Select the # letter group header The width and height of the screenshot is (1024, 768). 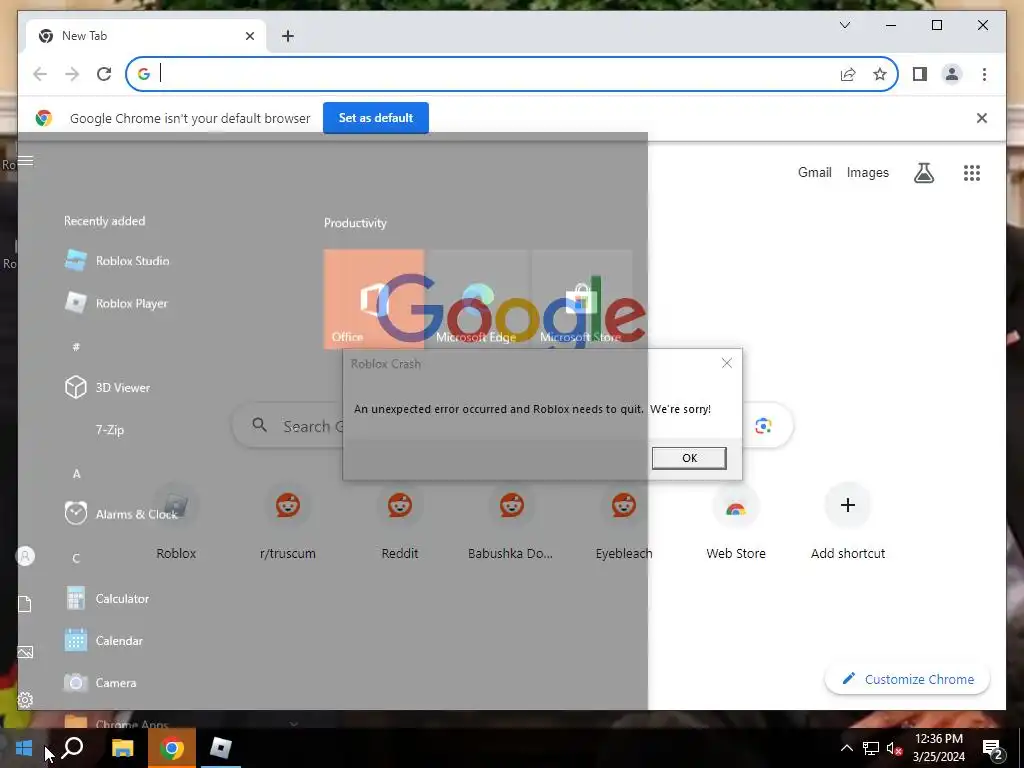coord(76,347)
